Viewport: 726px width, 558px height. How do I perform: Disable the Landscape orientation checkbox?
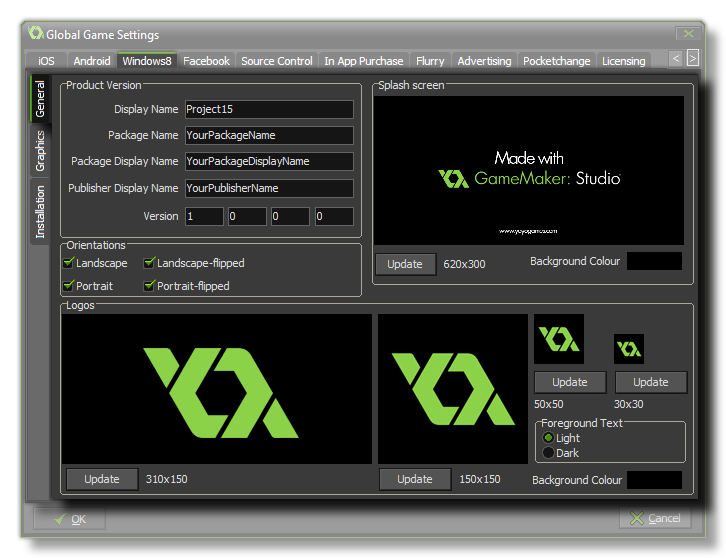tap(69, 263)
